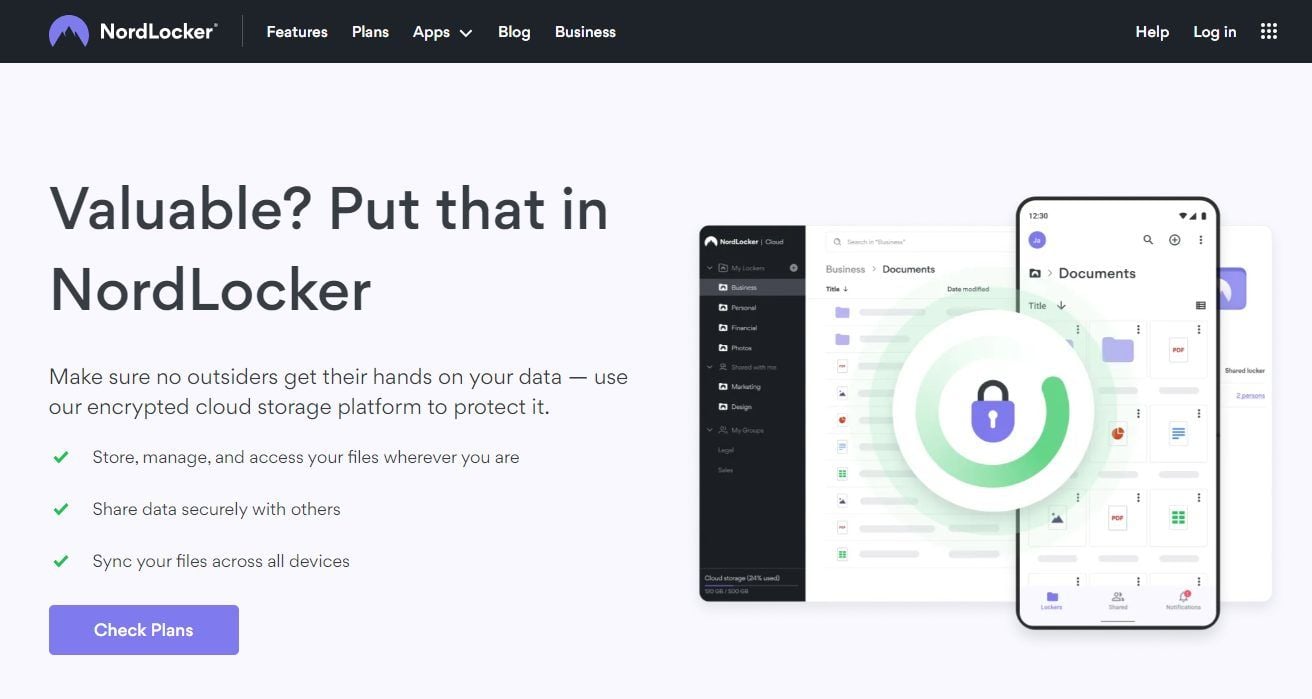This screenshot has height=699, width=1312.
Task: Click the NordLocker logo in the header
Action: pyautogui.click(x=133, y=31)
